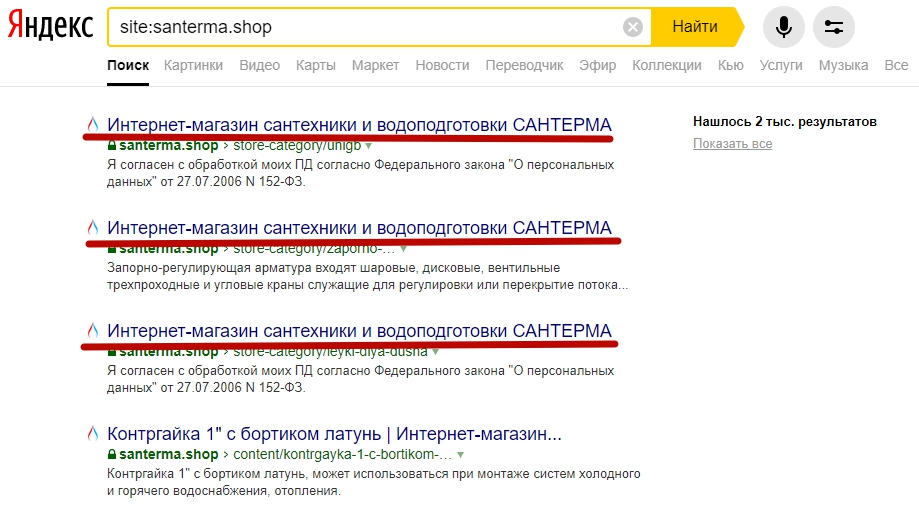Switch to the Кью tab
919x513 pixels.
pyautogui.click(x=730, y=65)
